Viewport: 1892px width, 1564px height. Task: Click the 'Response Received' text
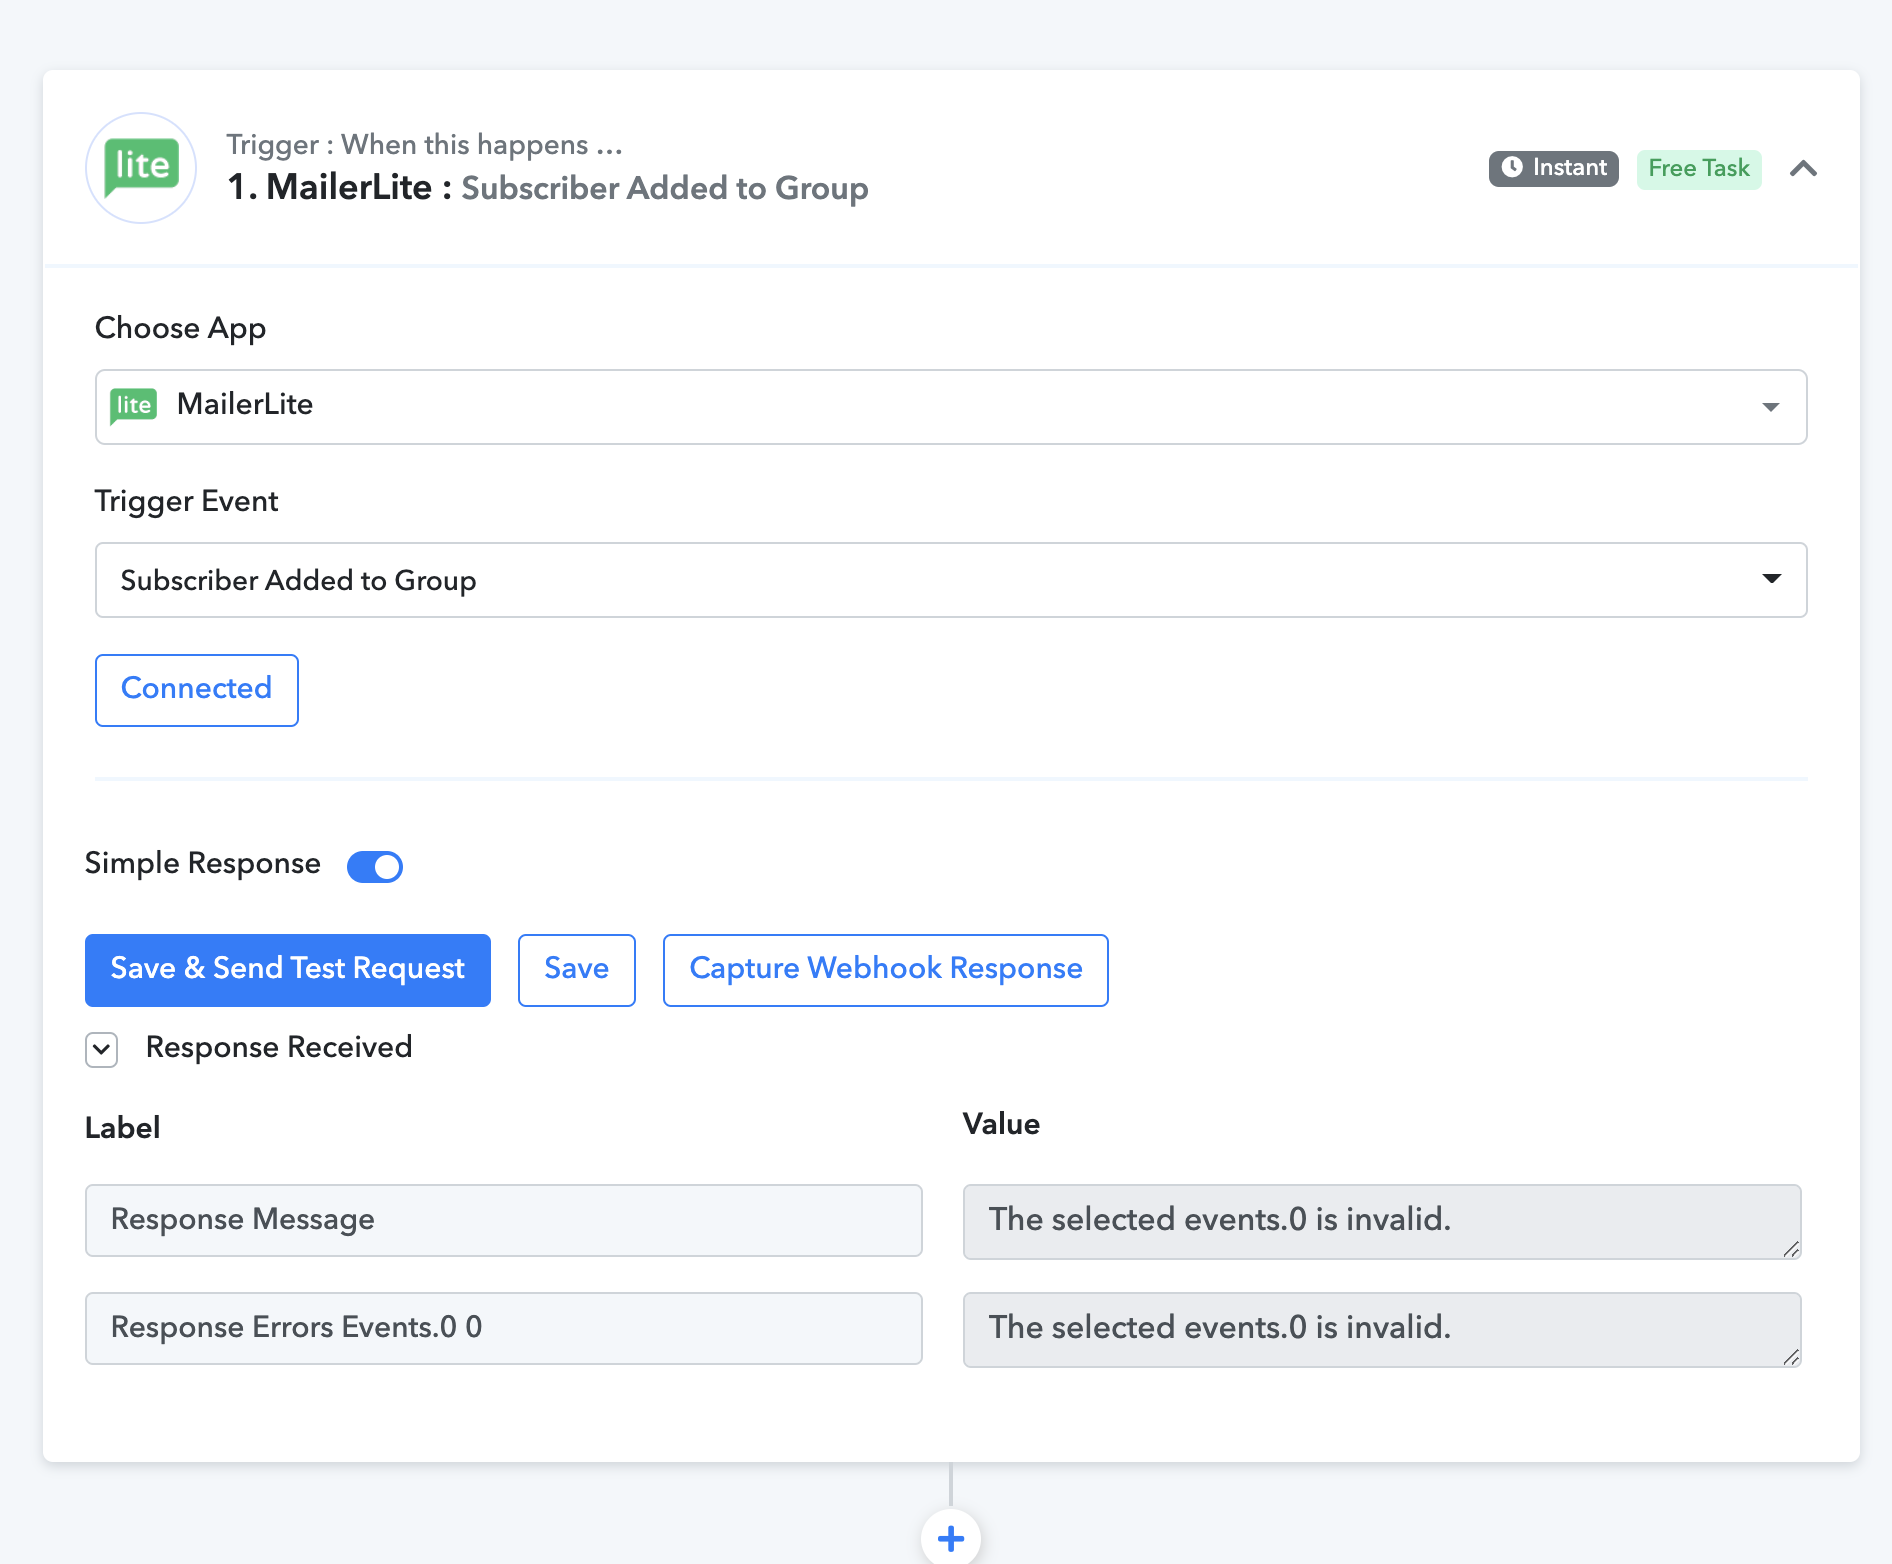279,1048
